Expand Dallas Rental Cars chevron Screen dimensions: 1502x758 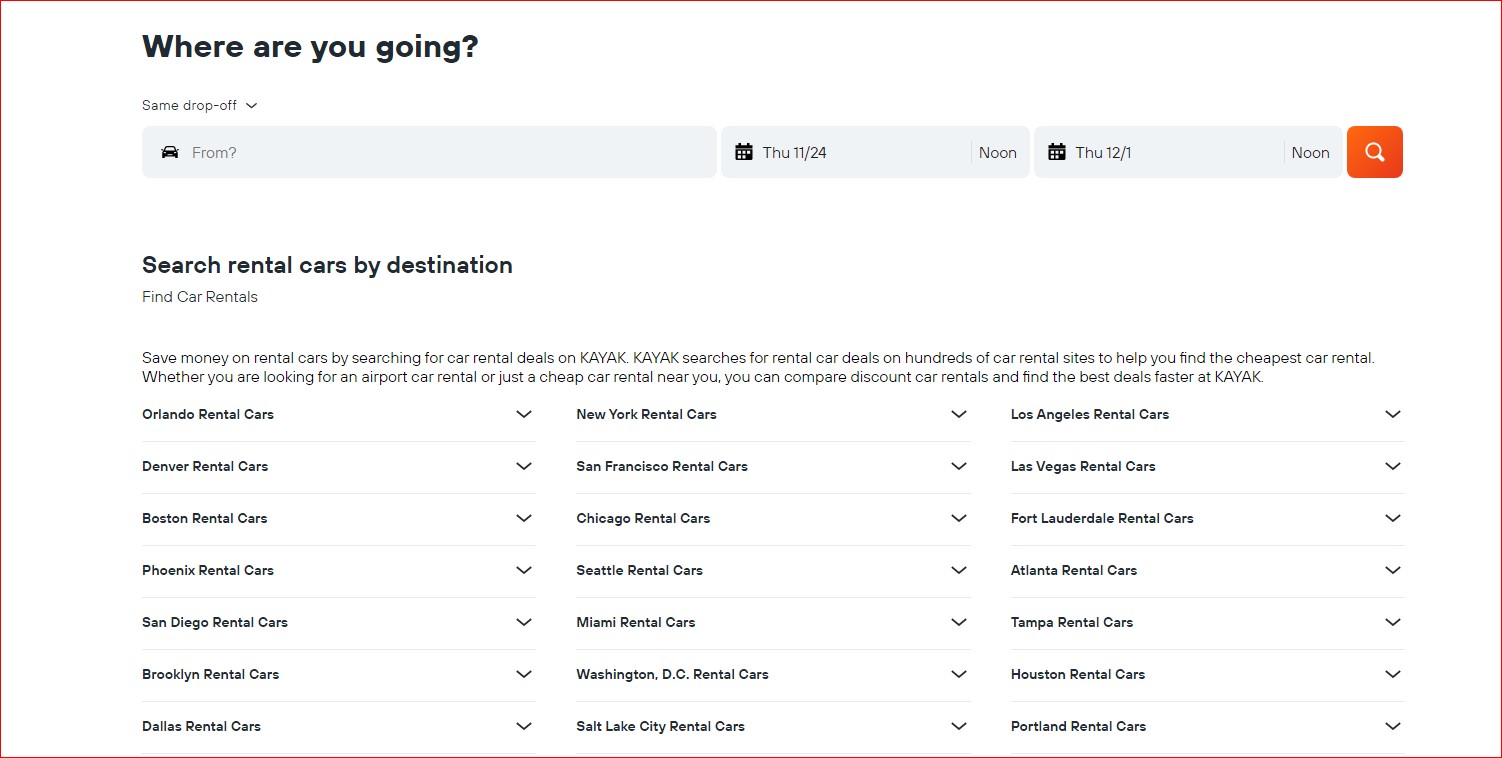(x=524, y=726)
